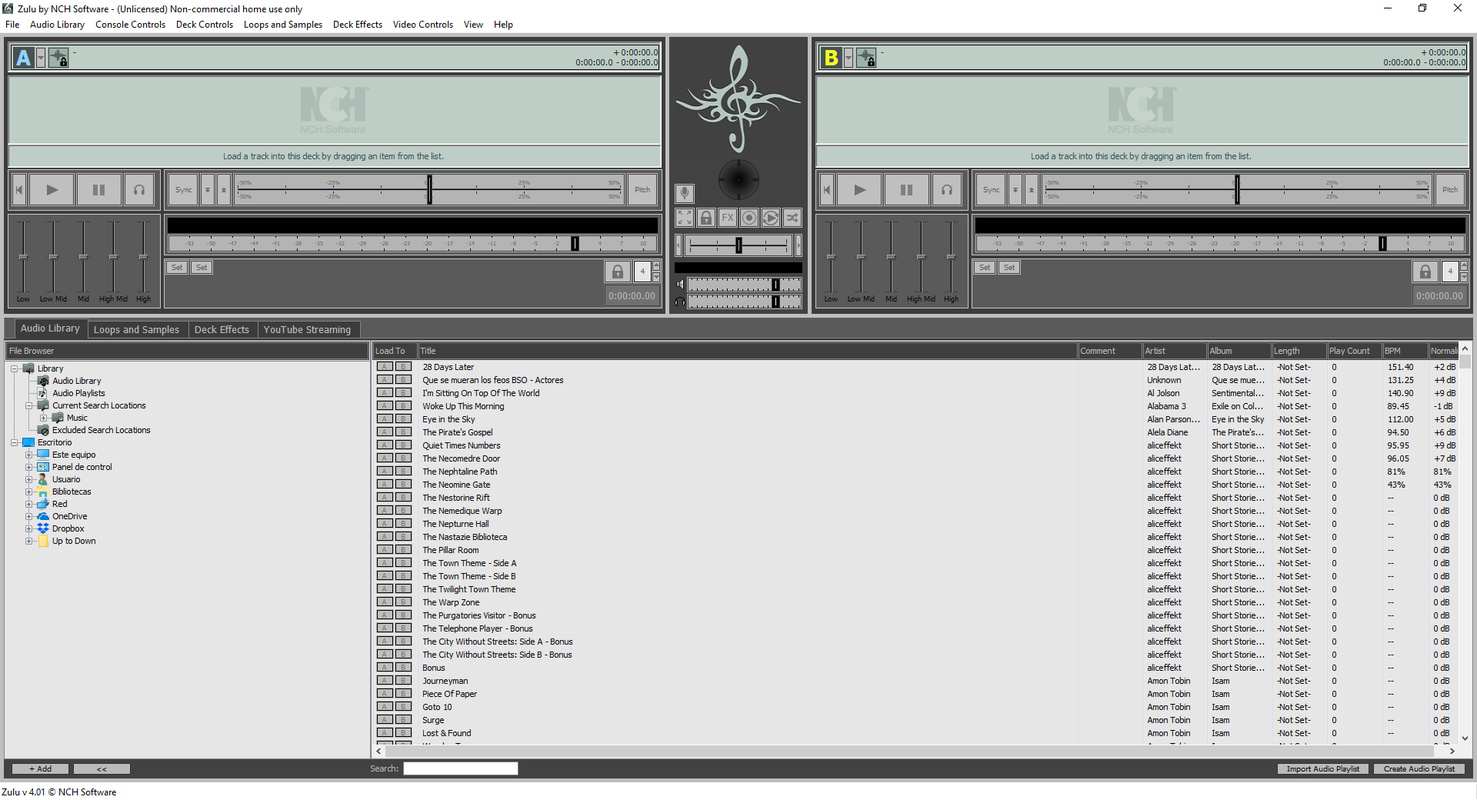
Task: Collapse the Escritorio tree node
Action: tap(15, 442)
